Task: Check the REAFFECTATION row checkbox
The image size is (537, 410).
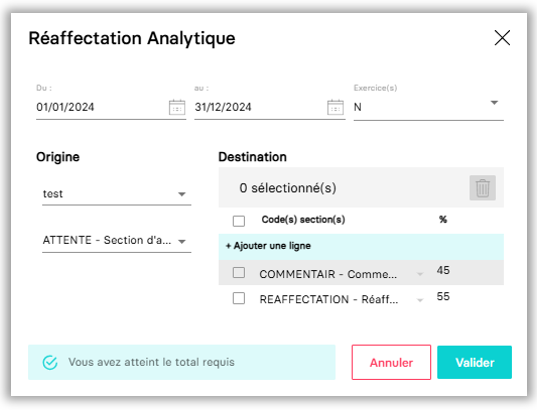Action: pyautogui.click(x=239, y=298)
